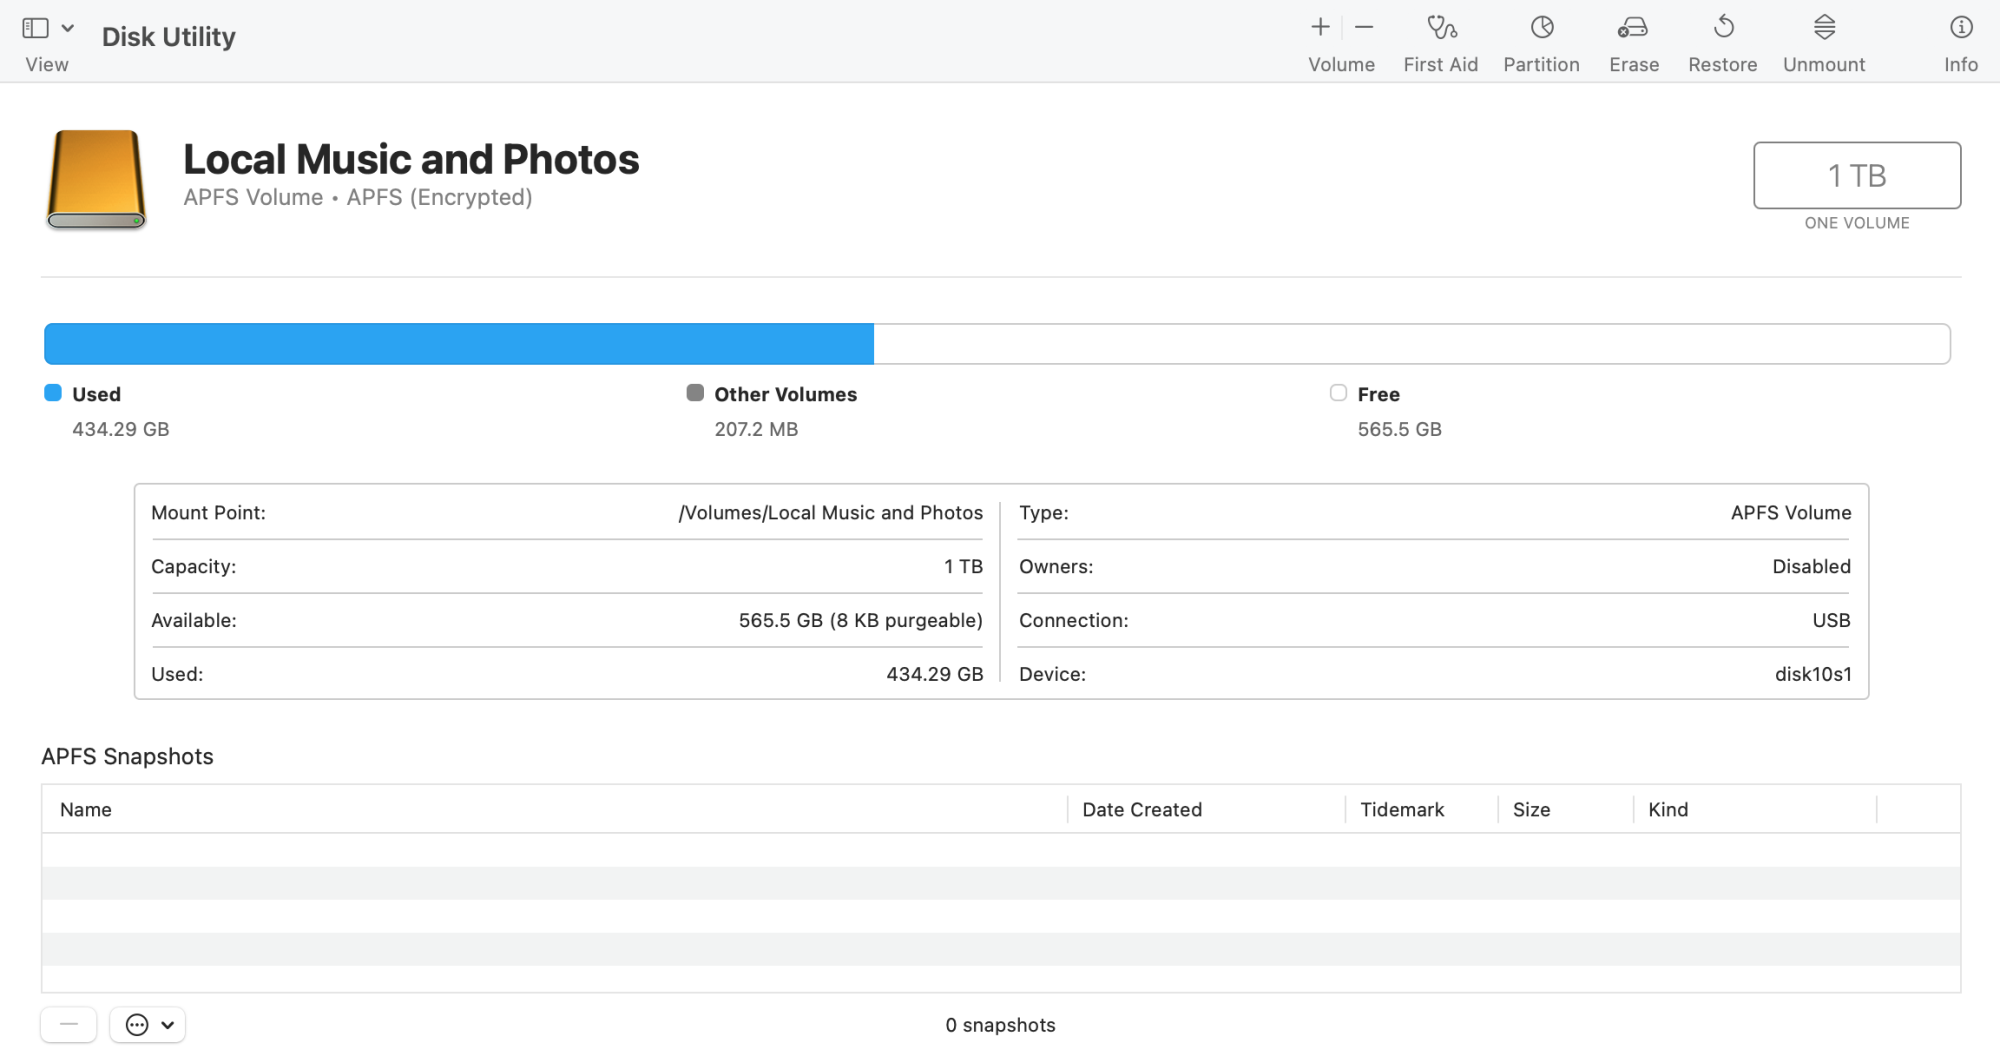The image size is (2000, 1063).
Task: Remove volume using the minus icon
Action: pyautogui.click(x=1364, y=27)
